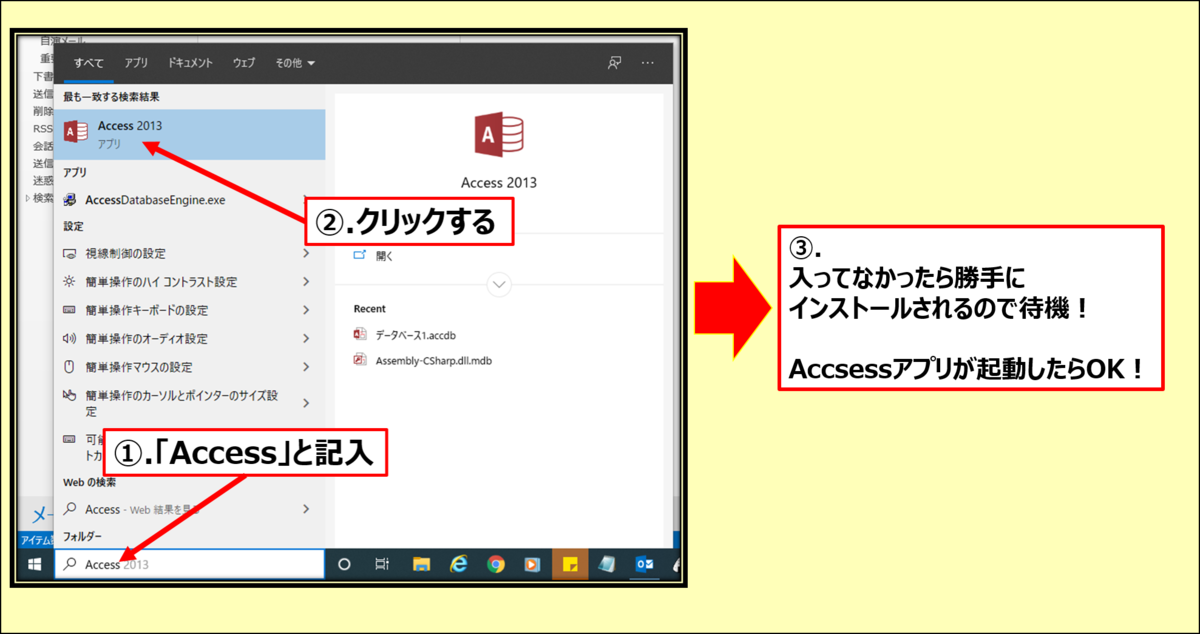Expand the 簡単操作のハイ コントラスト設定 chevron

pos(306,282)
